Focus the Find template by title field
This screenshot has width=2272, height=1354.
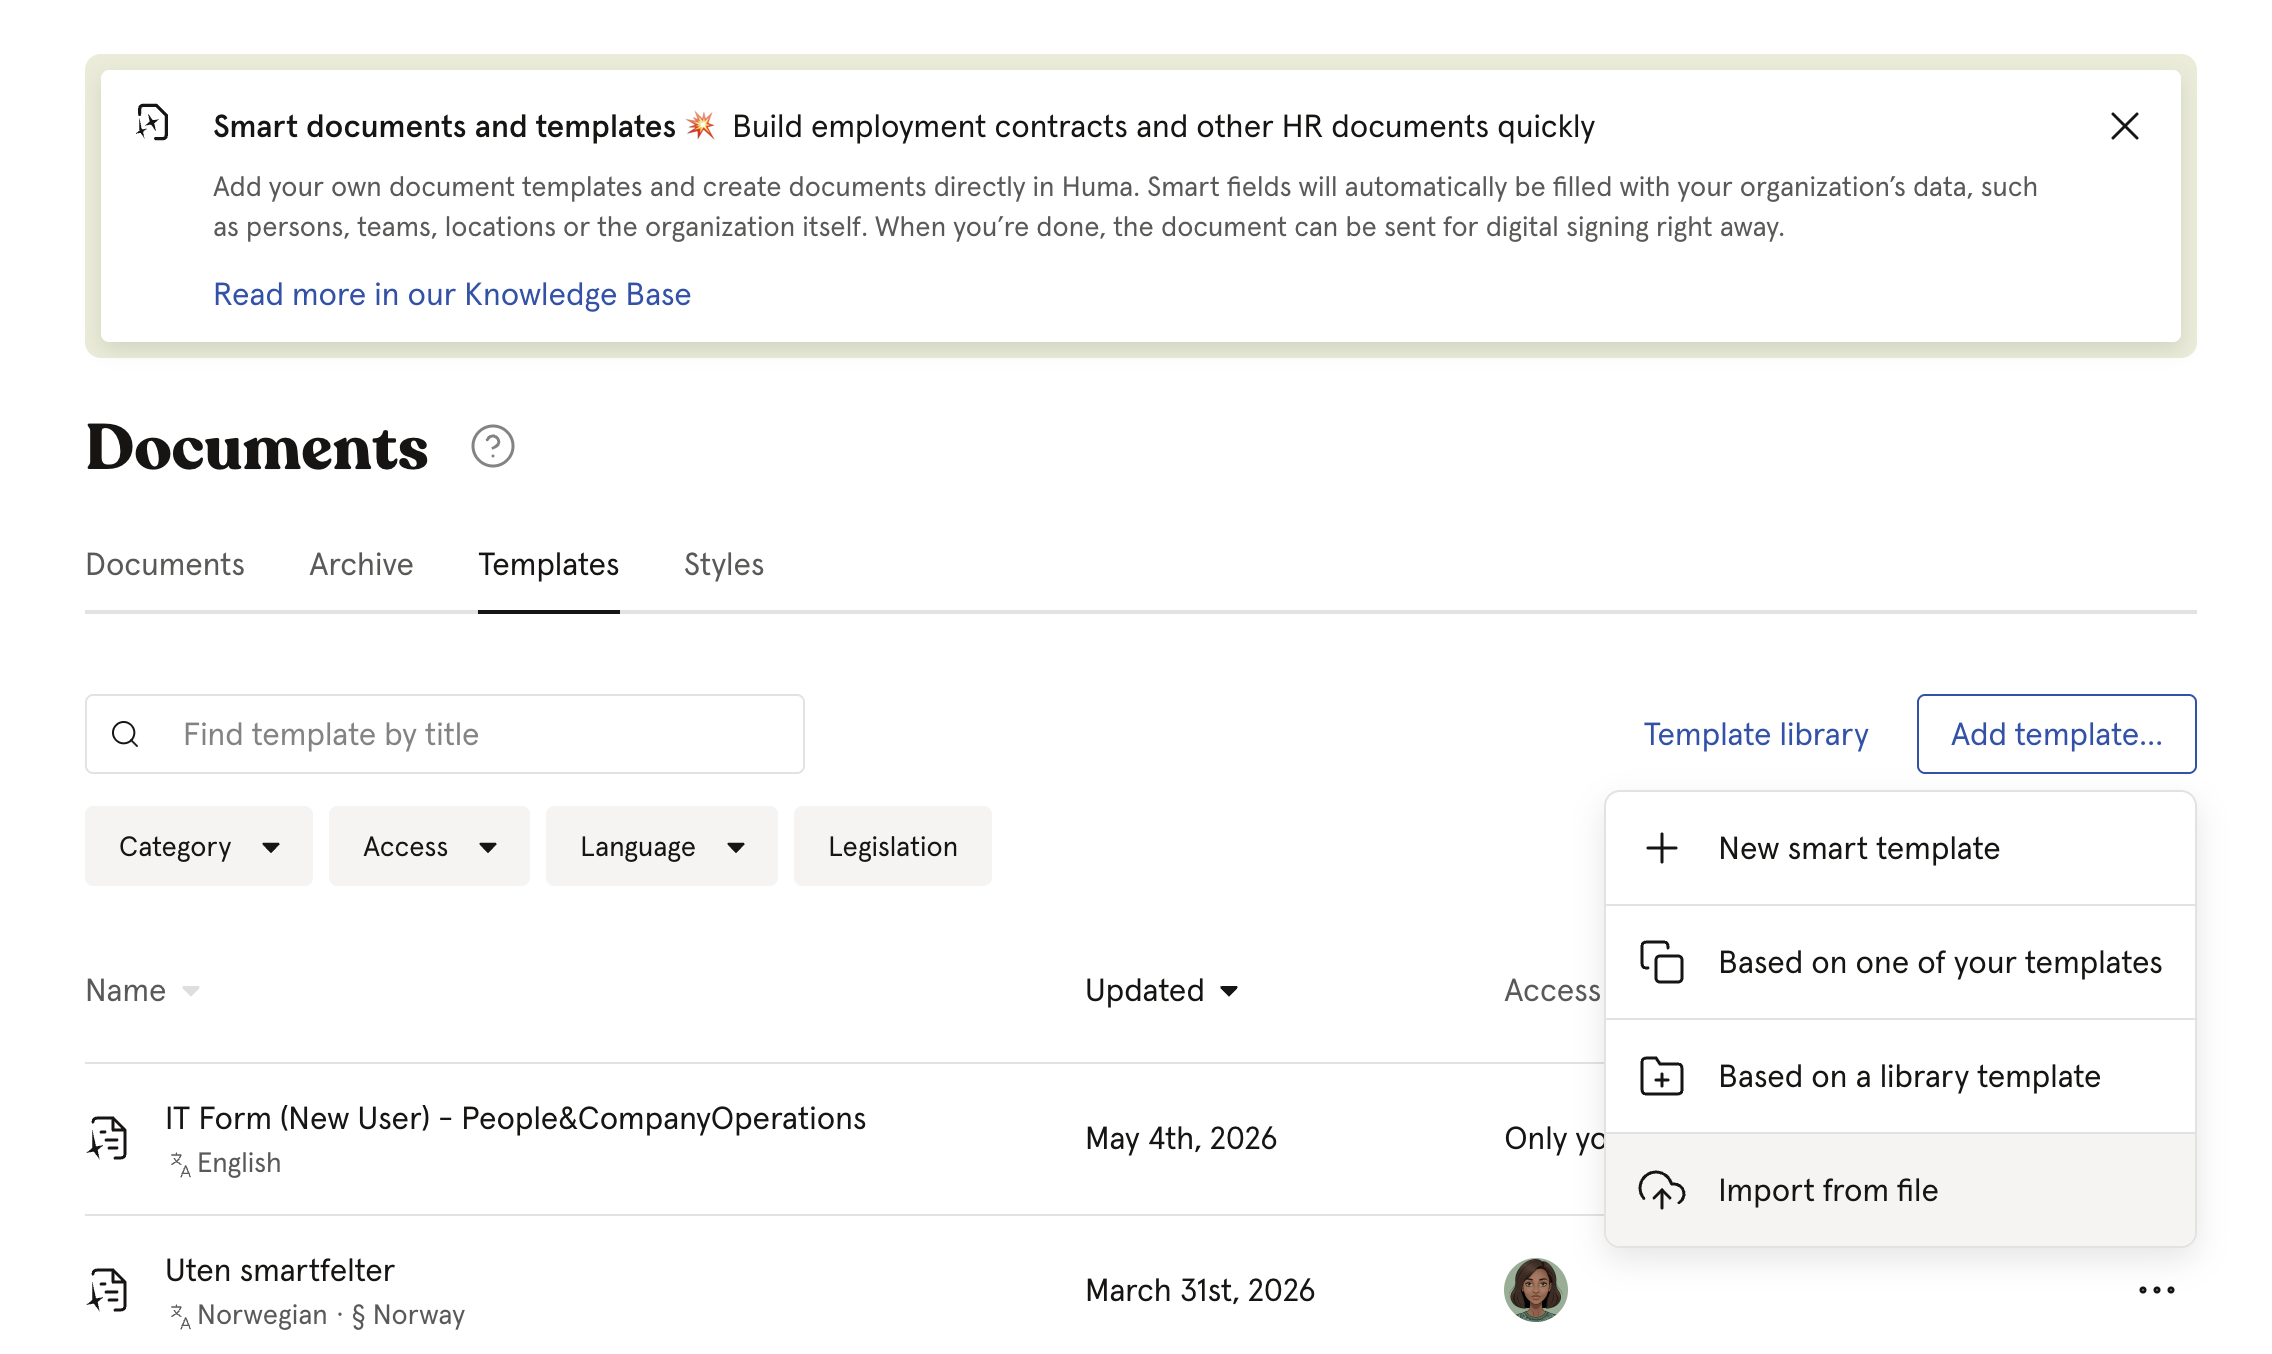pyautogui.click(x=445, y=734)
